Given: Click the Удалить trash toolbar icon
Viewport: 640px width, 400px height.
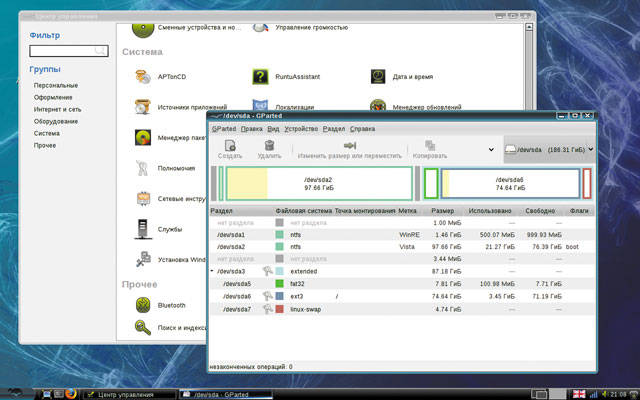Looking at the screenshot, I should 269,145.
